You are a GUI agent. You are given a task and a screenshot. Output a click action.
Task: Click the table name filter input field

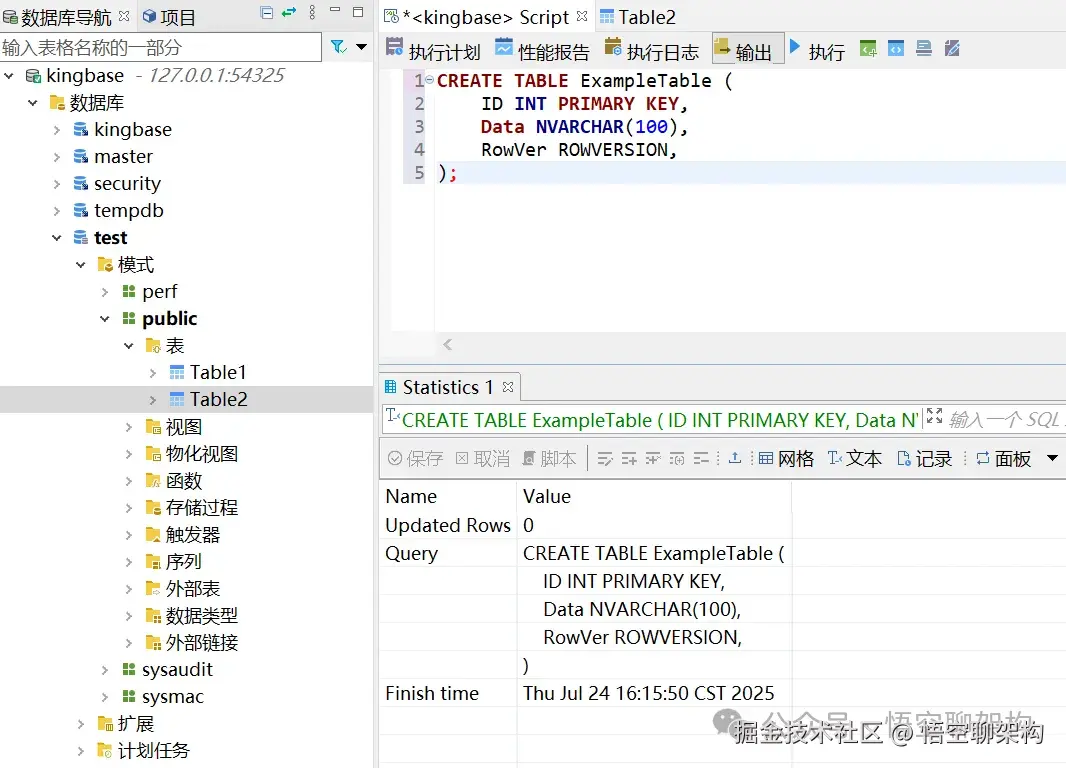(160, 48)
